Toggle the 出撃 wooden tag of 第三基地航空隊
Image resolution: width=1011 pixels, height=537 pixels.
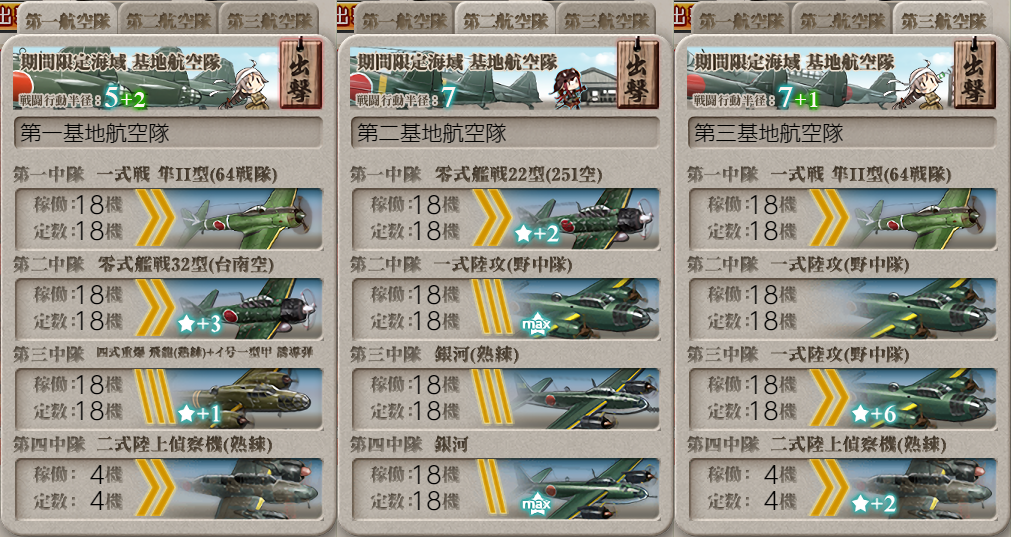coord(974,74)
